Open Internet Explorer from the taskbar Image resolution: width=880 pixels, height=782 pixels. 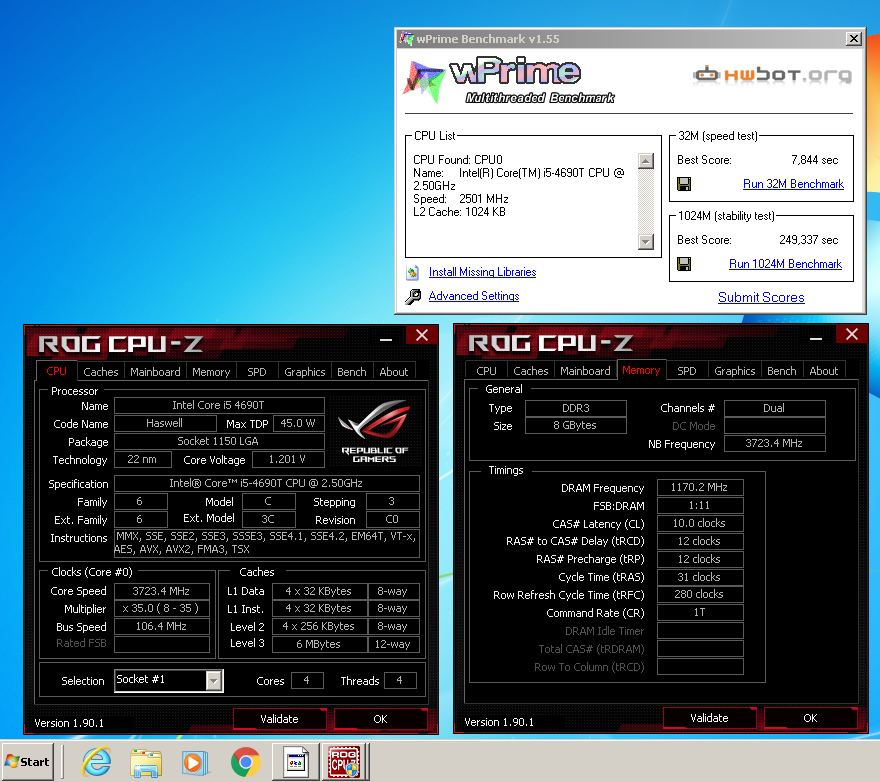(97, 762)
